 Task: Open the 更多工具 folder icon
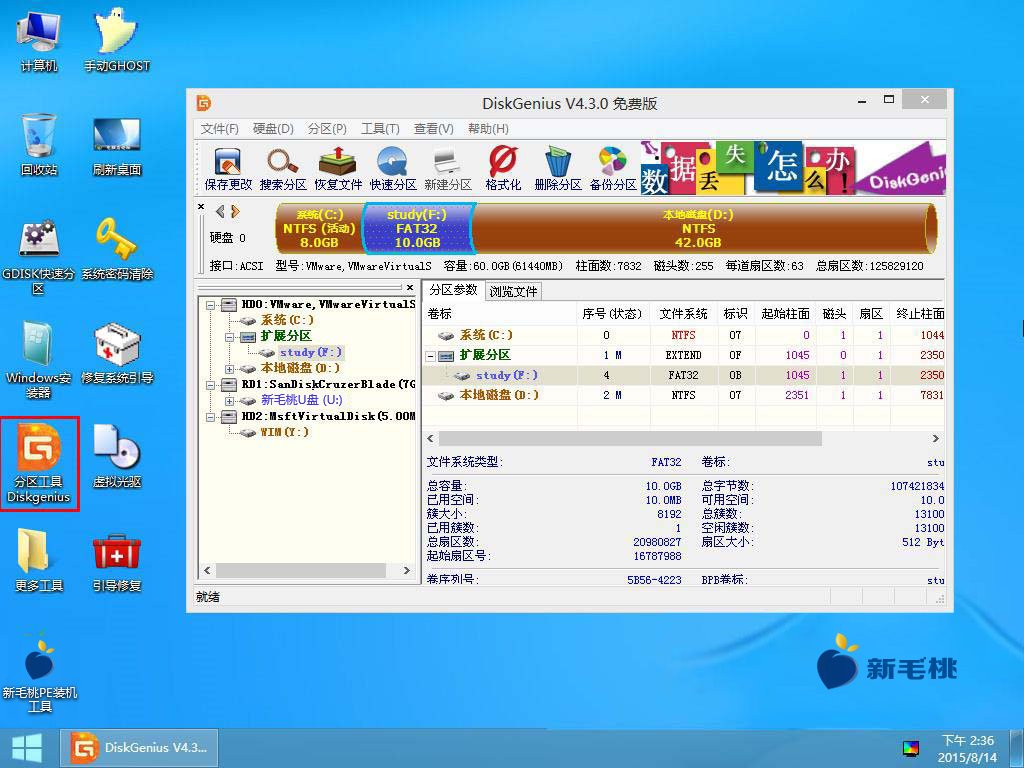39,560
